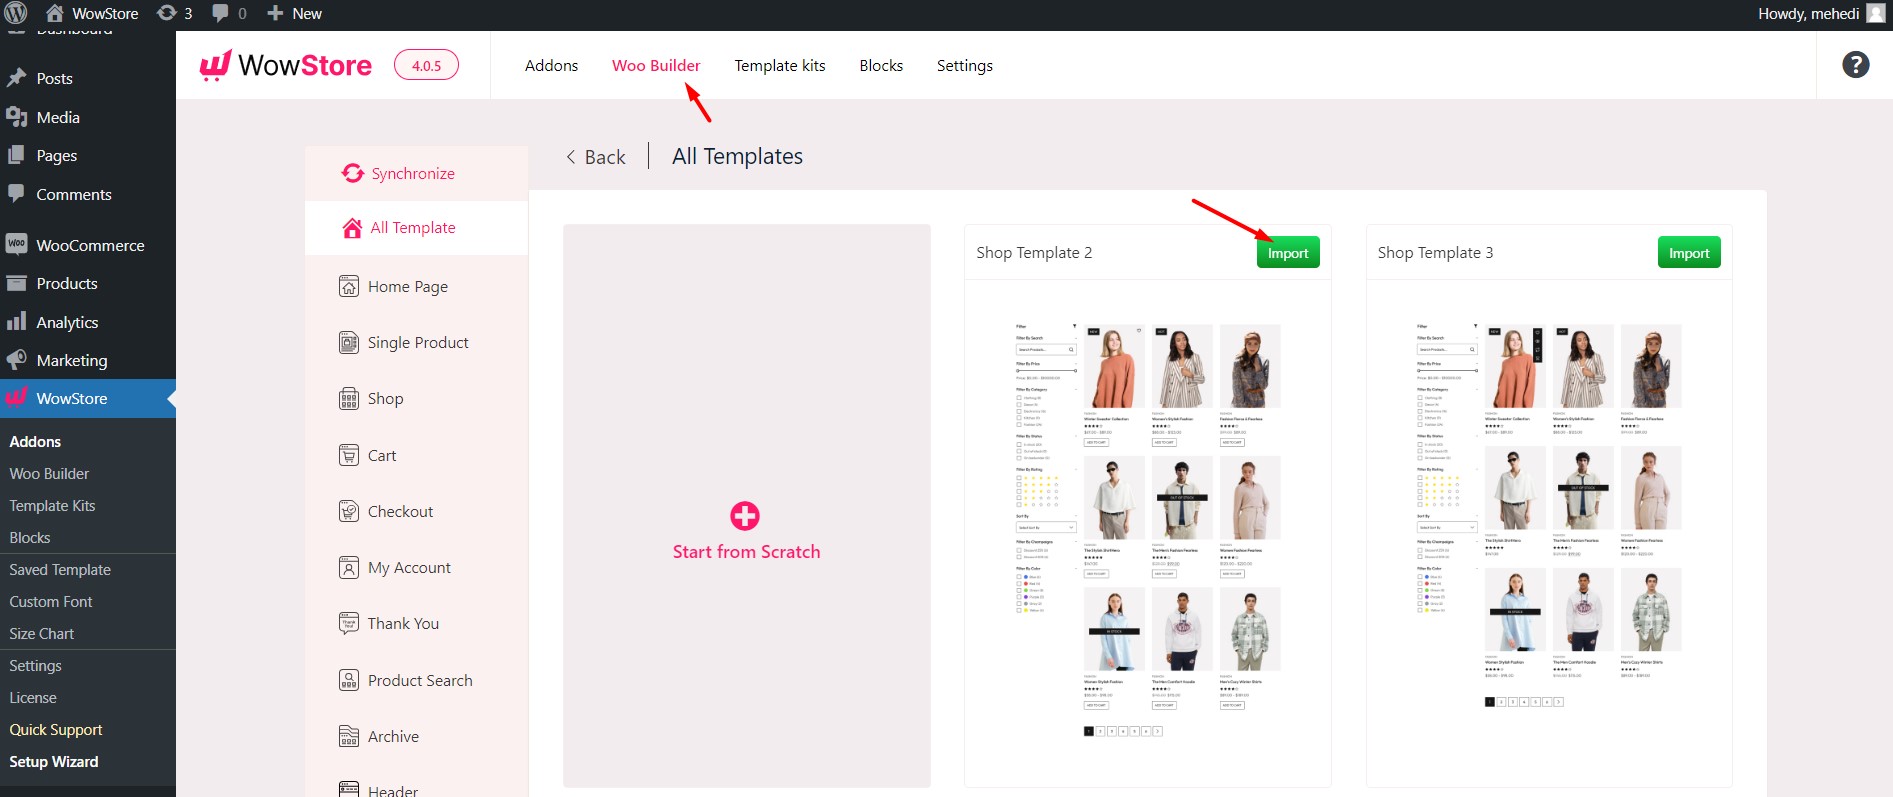
Task: Open Saved Template submenu item
Action: (x=60, y=569)
